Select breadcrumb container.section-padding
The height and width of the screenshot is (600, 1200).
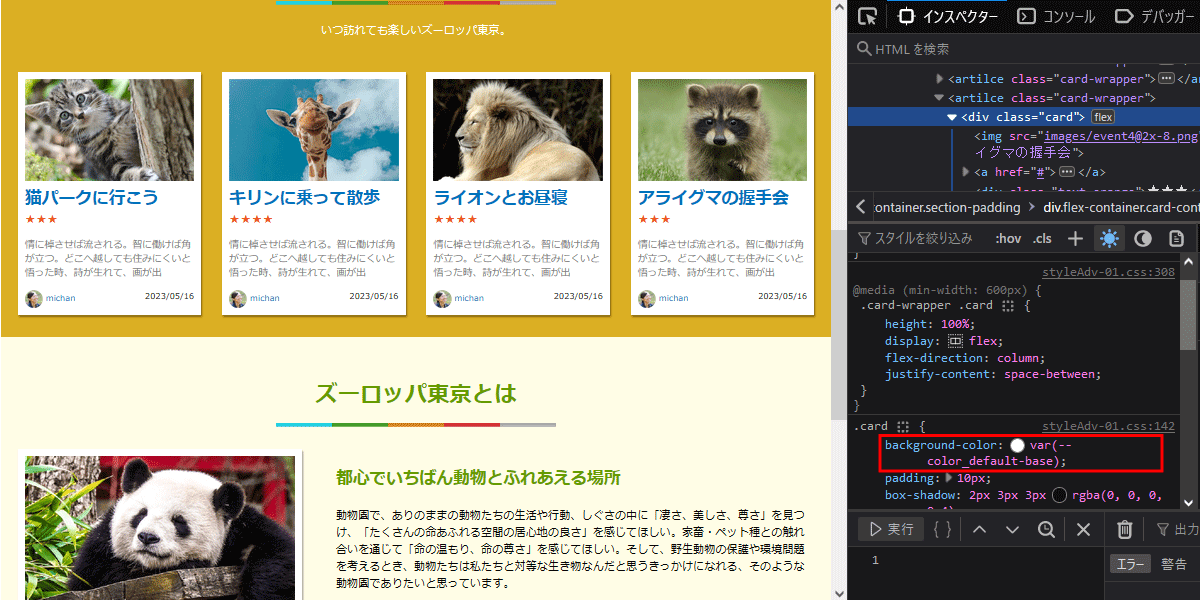[x=947, y=207]
